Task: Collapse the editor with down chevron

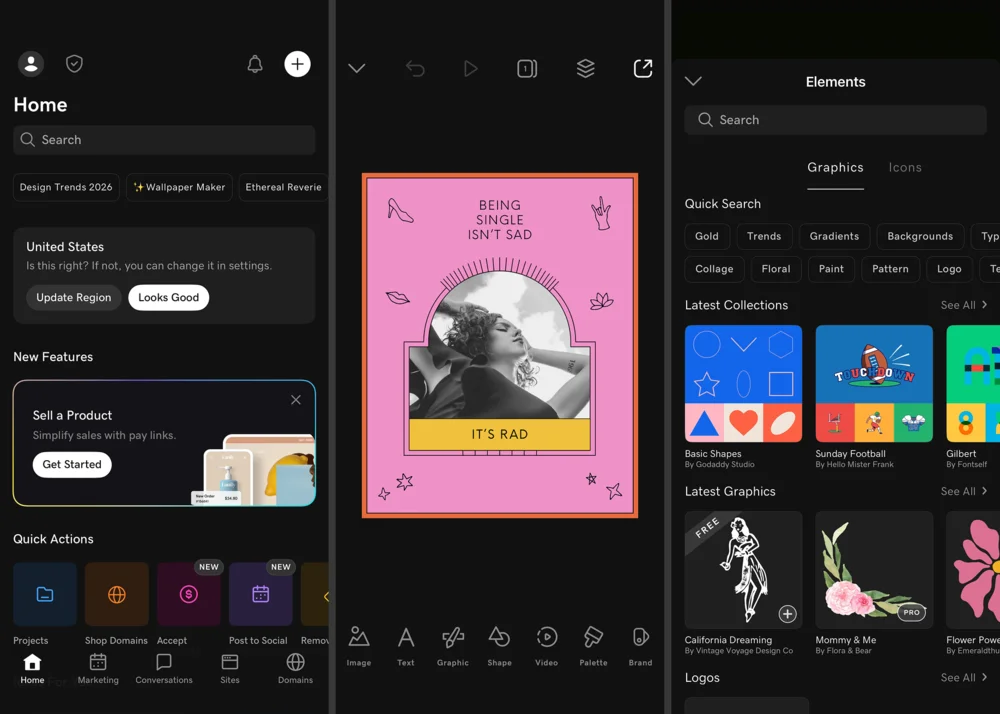Action: pos(357,68)
